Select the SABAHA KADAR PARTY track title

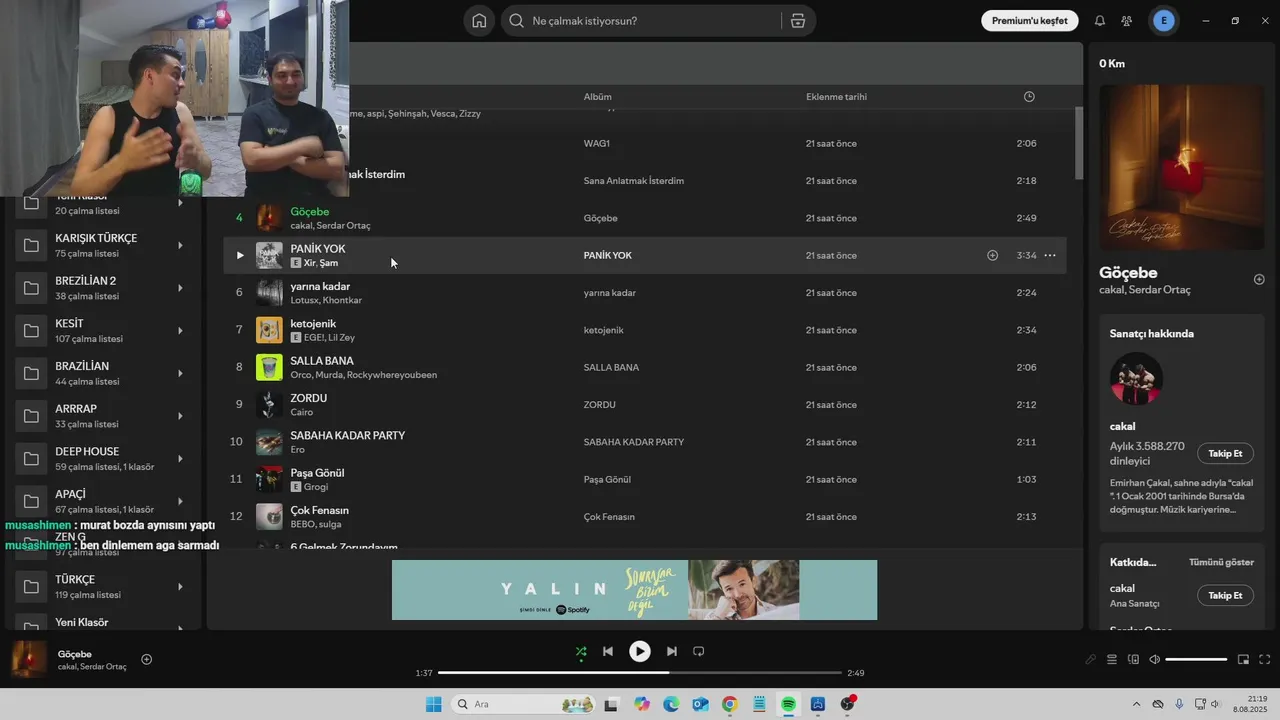point(348,436)
